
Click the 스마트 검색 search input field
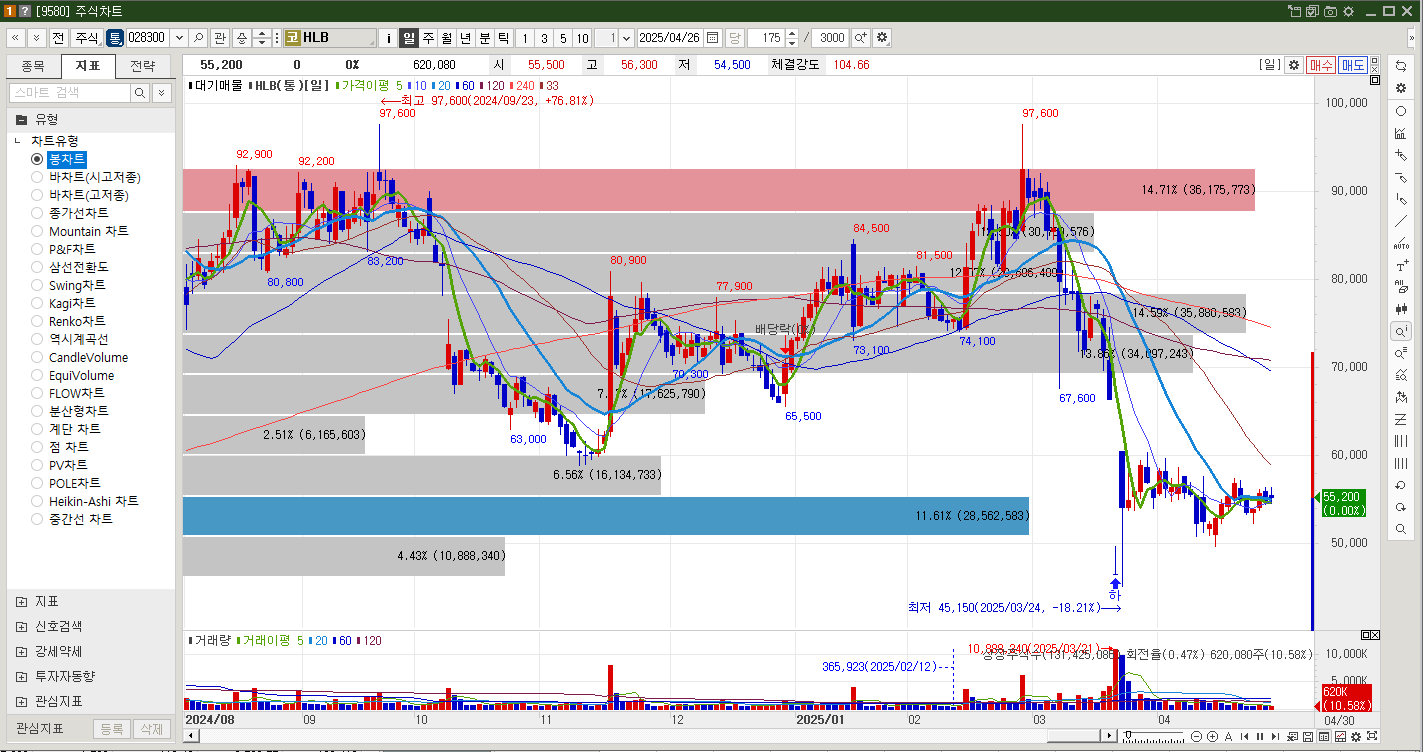(69, 92)
